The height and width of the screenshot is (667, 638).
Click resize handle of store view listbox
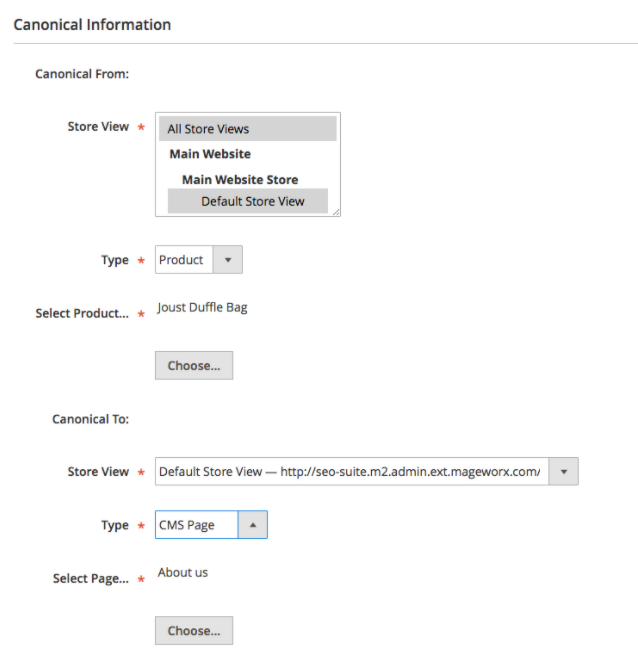click(x=336, y=212)
